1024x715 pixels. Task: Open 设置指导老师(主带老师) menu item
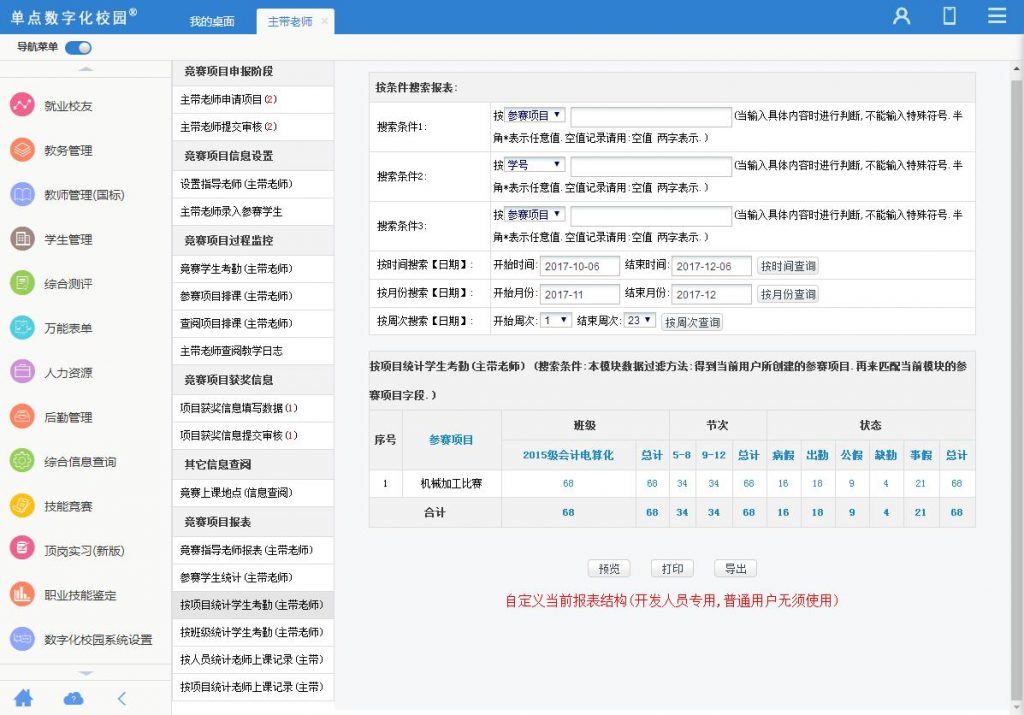point(253,184)
